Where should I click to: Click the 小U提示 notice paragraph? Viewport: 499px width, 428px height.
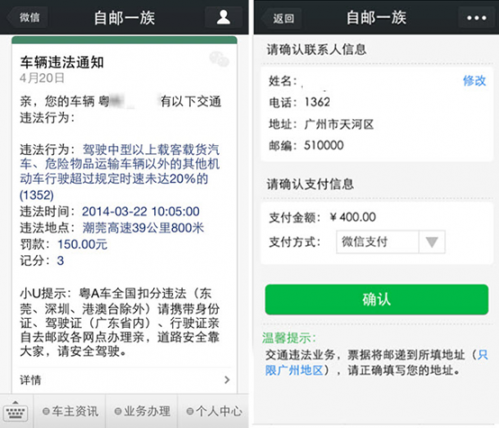click(120, 322)
